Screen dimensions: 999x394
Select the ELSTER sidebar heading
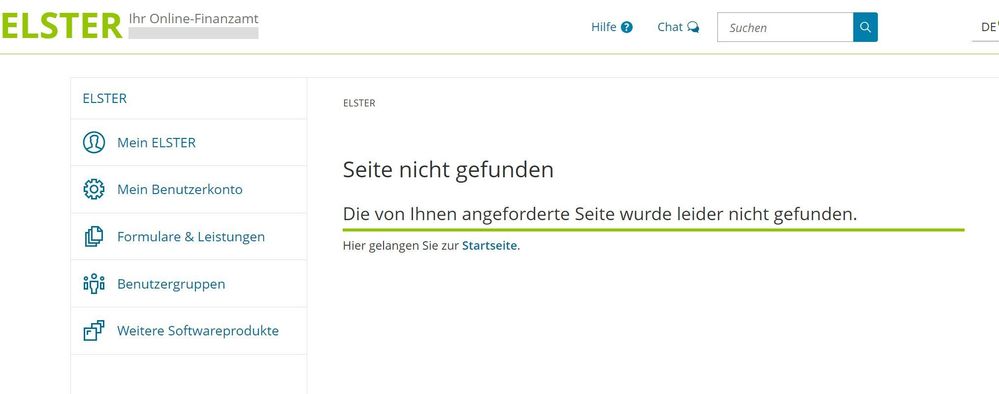coord(104,98)
